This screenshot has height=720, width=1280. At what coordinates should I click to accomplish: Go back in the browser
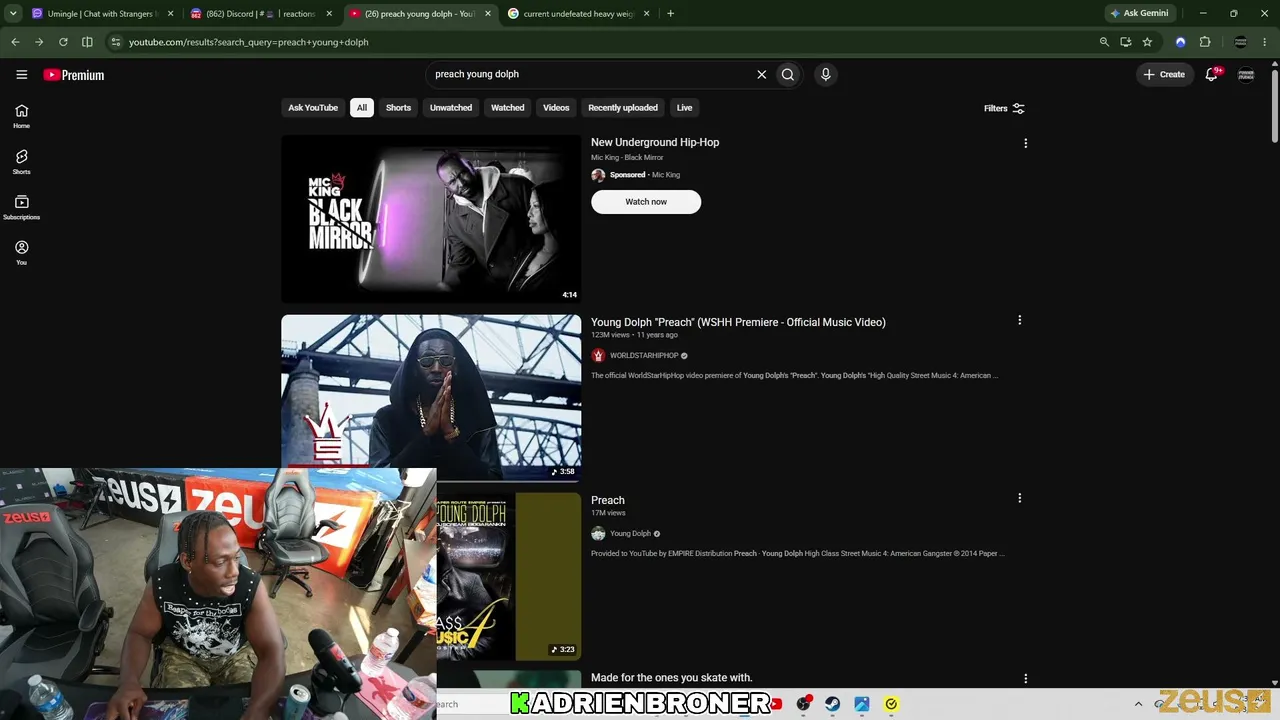15,42
